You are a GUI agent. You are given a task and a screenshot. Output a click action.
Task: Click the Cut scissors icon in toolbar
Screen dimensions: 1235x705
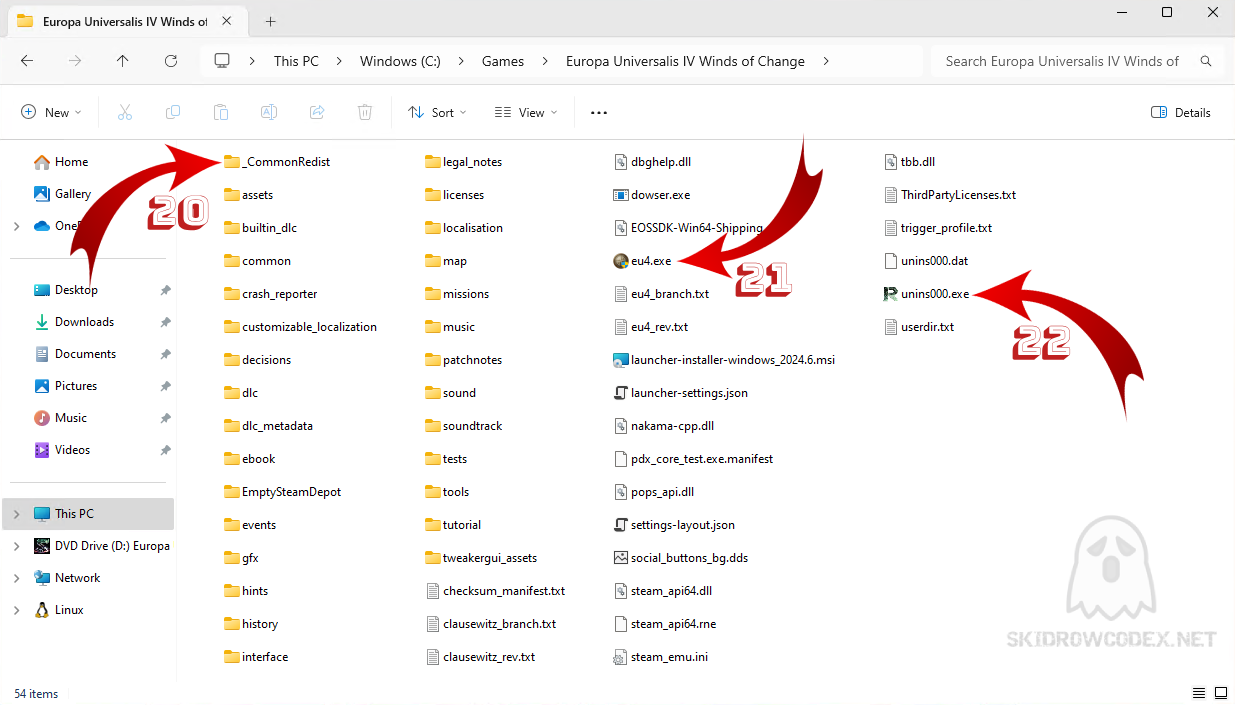pyautogui.click(x=125, y=113)
